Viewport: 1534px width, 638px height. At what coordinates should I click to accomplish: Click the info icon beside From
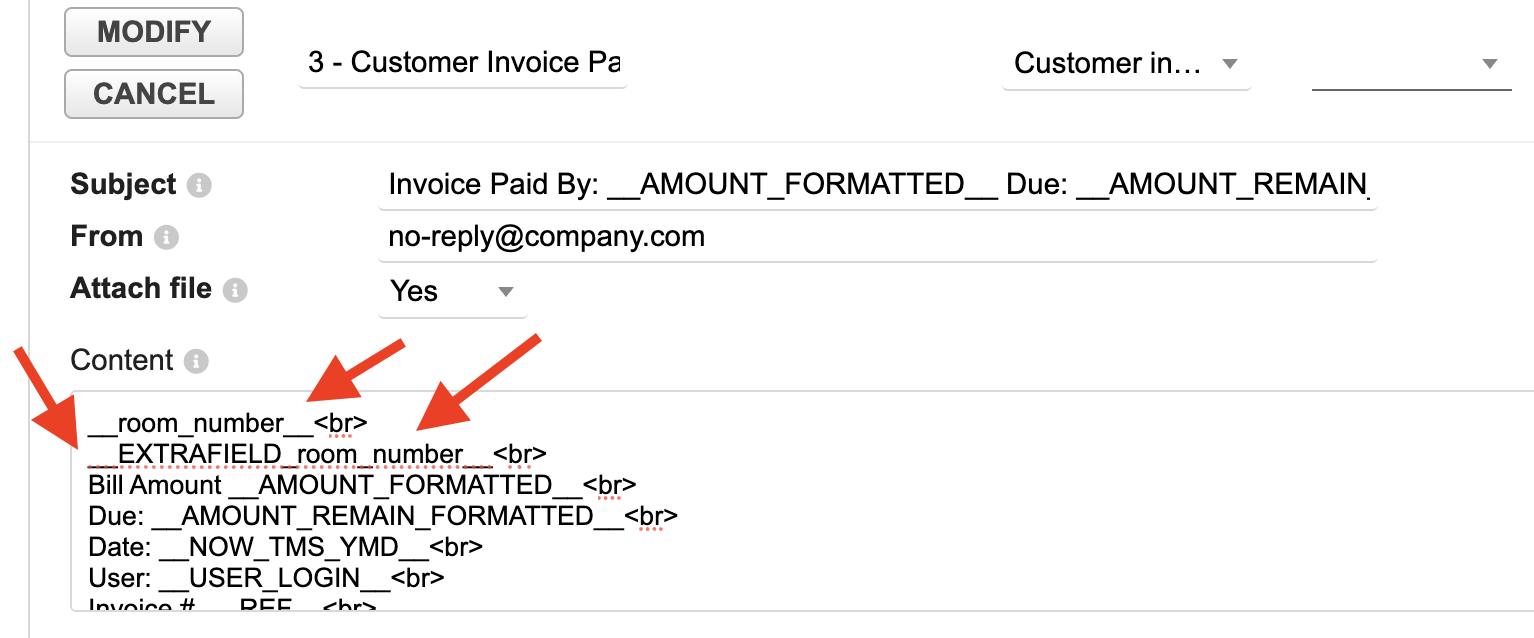click(x=167, y=238)
